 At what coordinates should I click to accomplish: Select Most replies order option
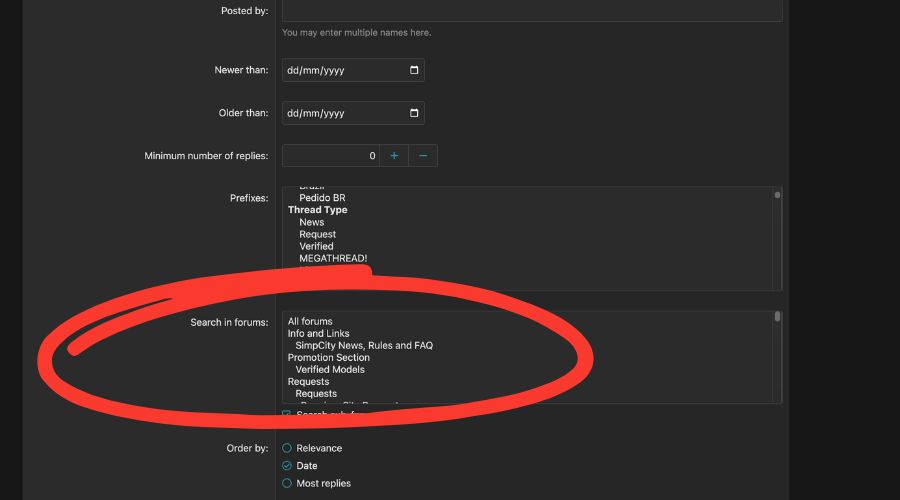pos(287,483)
